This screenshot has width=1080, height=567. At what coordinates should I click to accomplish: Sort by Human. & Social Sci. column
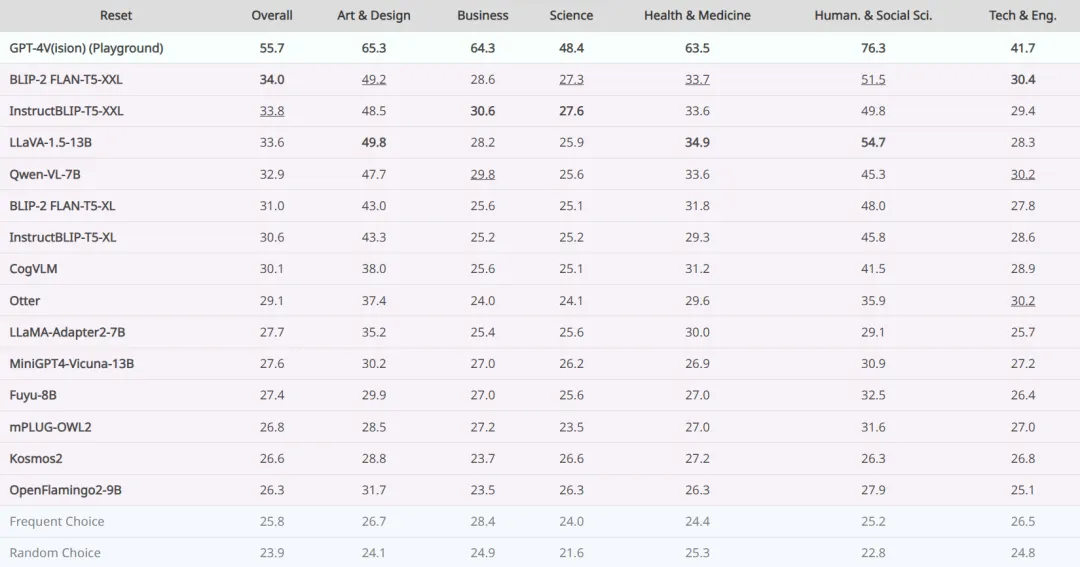[x=873, y=15]
